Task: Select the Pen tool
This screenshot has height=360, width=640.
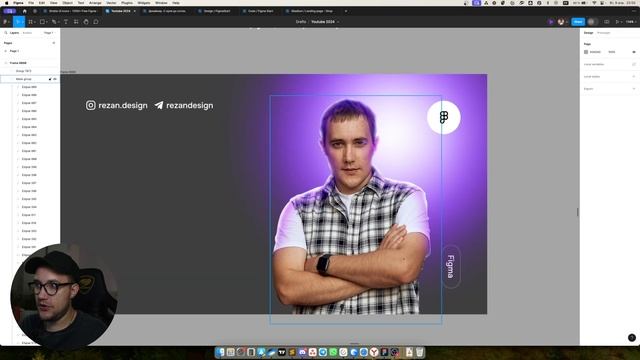Action: click(x=53, y=22)
